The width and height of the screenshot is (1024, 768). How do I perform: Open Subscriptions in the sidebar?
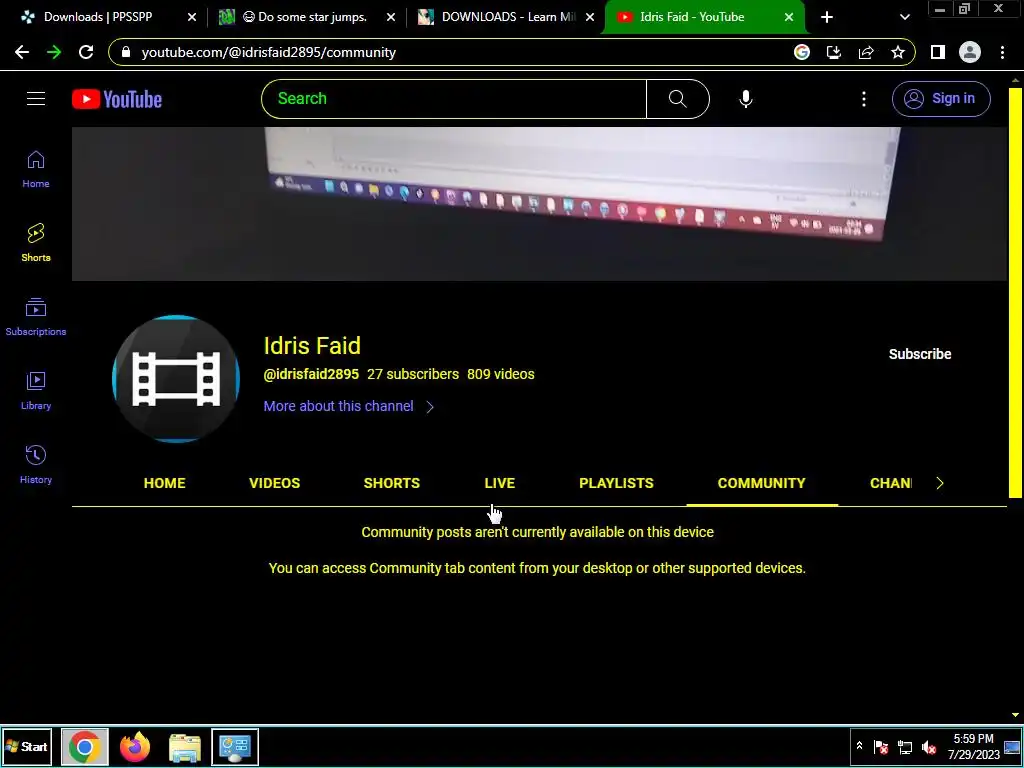(36, 317)
